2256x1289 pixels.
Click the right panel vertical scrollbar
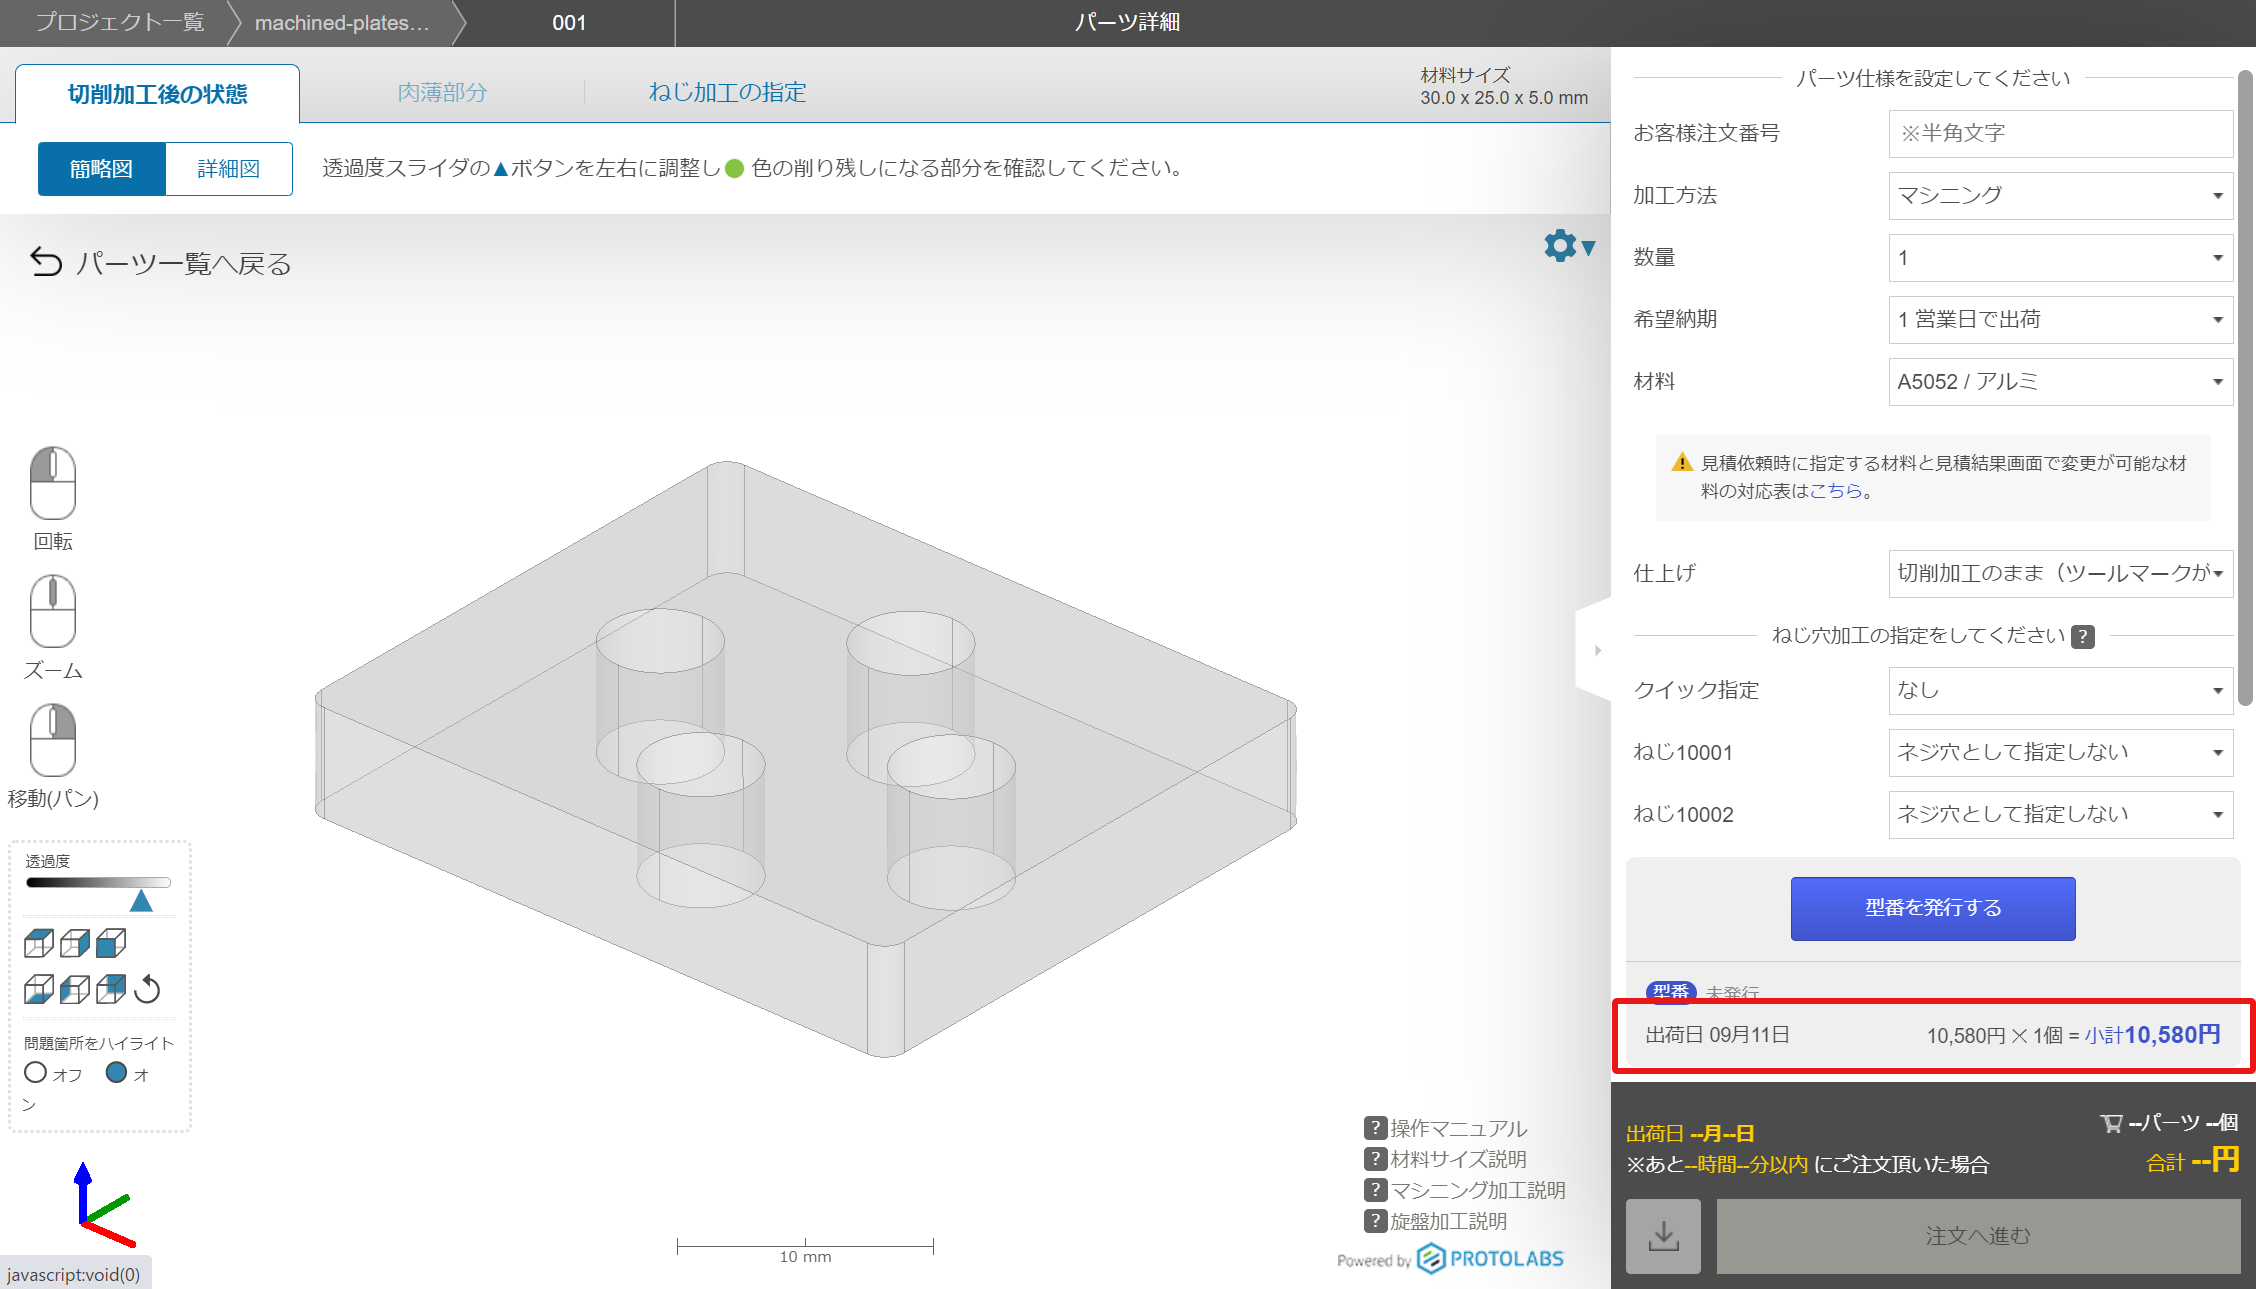click(x=2245, y=390)
